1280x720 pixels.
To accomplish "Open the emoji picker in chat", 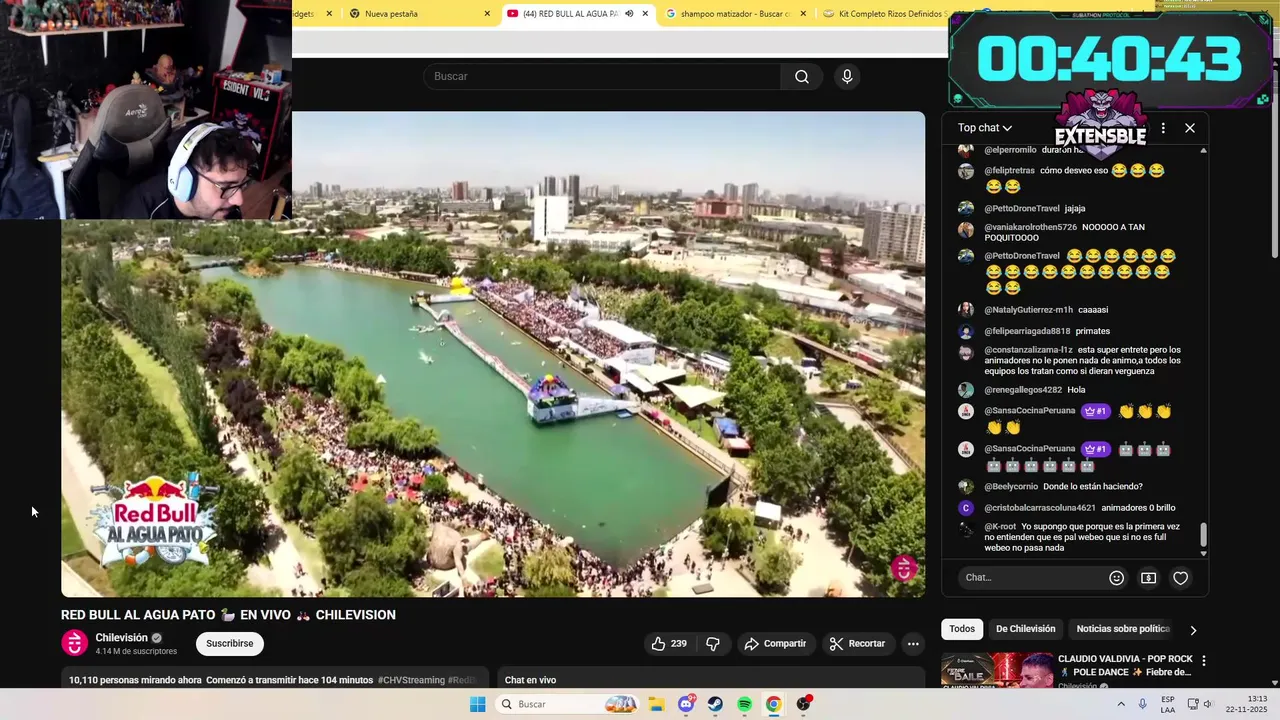I will point(1117,578).
